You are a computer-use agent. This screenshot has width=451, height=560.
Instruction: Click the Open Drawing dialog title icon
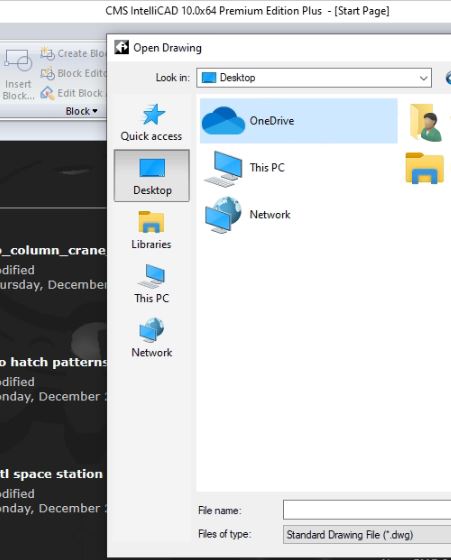click(x=121, y=47)
